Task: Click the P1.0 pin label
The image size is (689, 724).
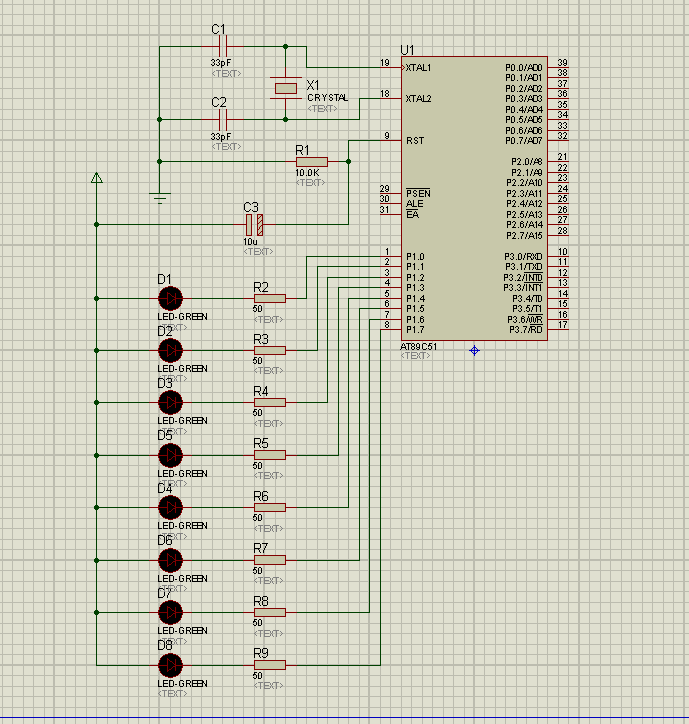Action: (415, 257)
